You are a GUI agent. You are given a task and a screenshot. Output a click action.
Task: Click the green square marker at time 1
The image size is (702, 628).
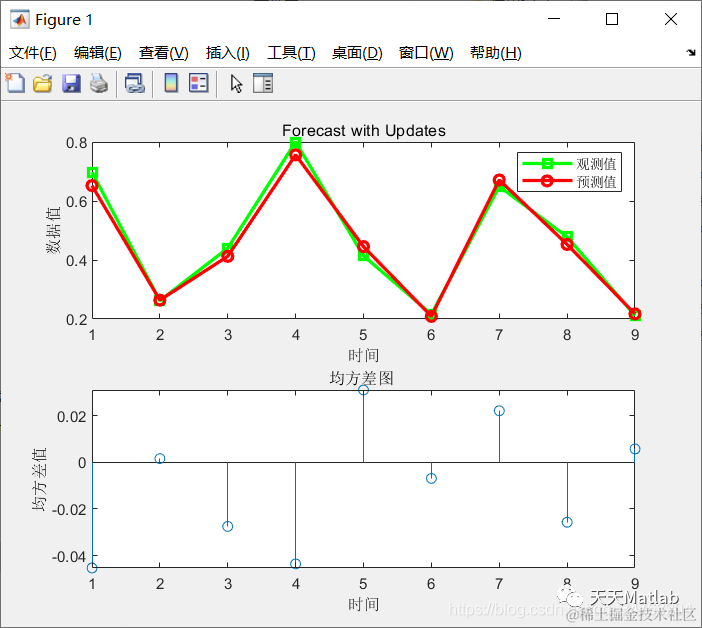pos(92,172)
